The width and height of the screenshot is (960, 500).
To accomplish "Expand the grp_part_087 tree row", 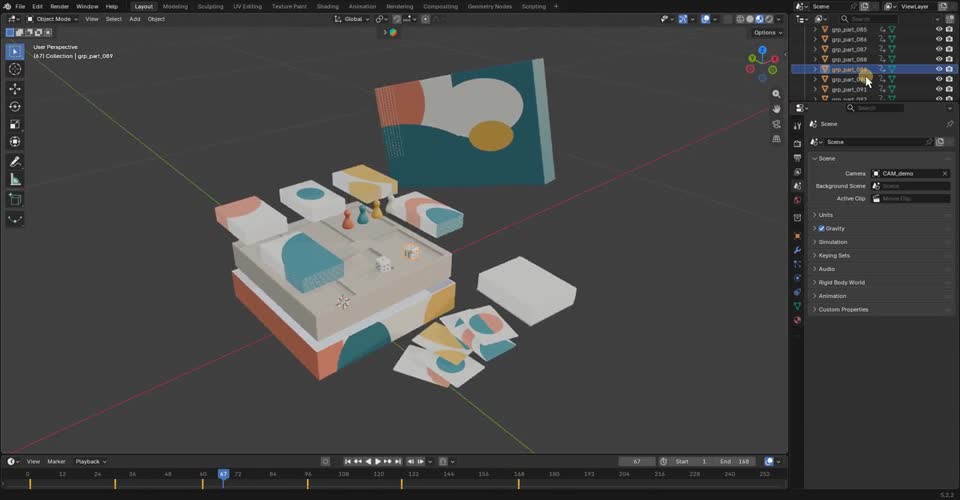I will point(815,49).
